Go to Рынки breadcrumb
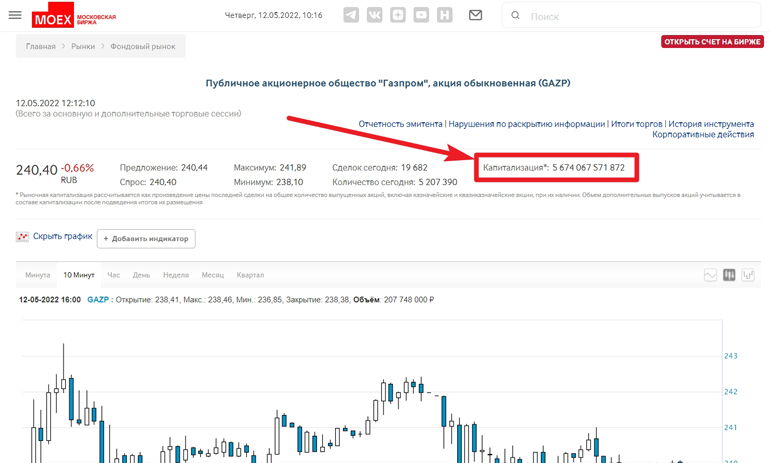The height and width of the screenshot is (463, 770). 83,46
